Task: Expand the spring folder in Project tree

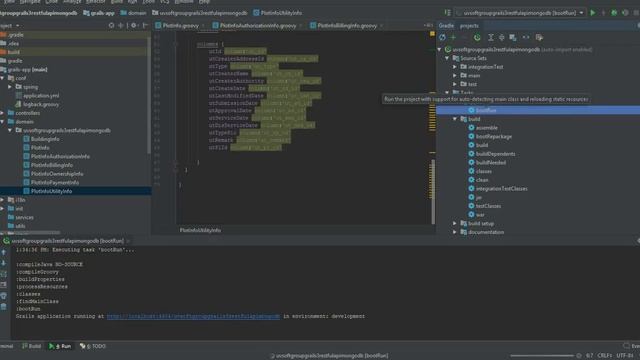Action: pyautogui.click(x=10, y=87)
